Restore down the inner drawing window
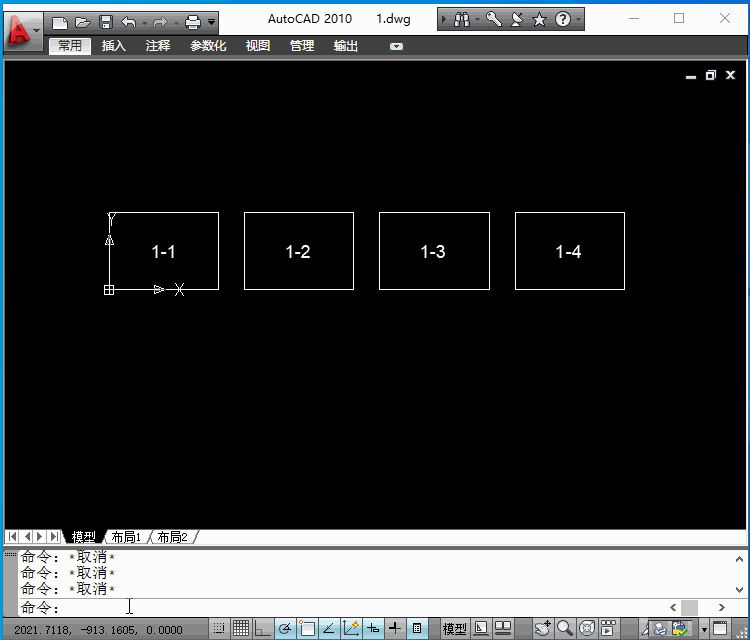The width and height of the screenshot is (750, 640). click(711, 75)
